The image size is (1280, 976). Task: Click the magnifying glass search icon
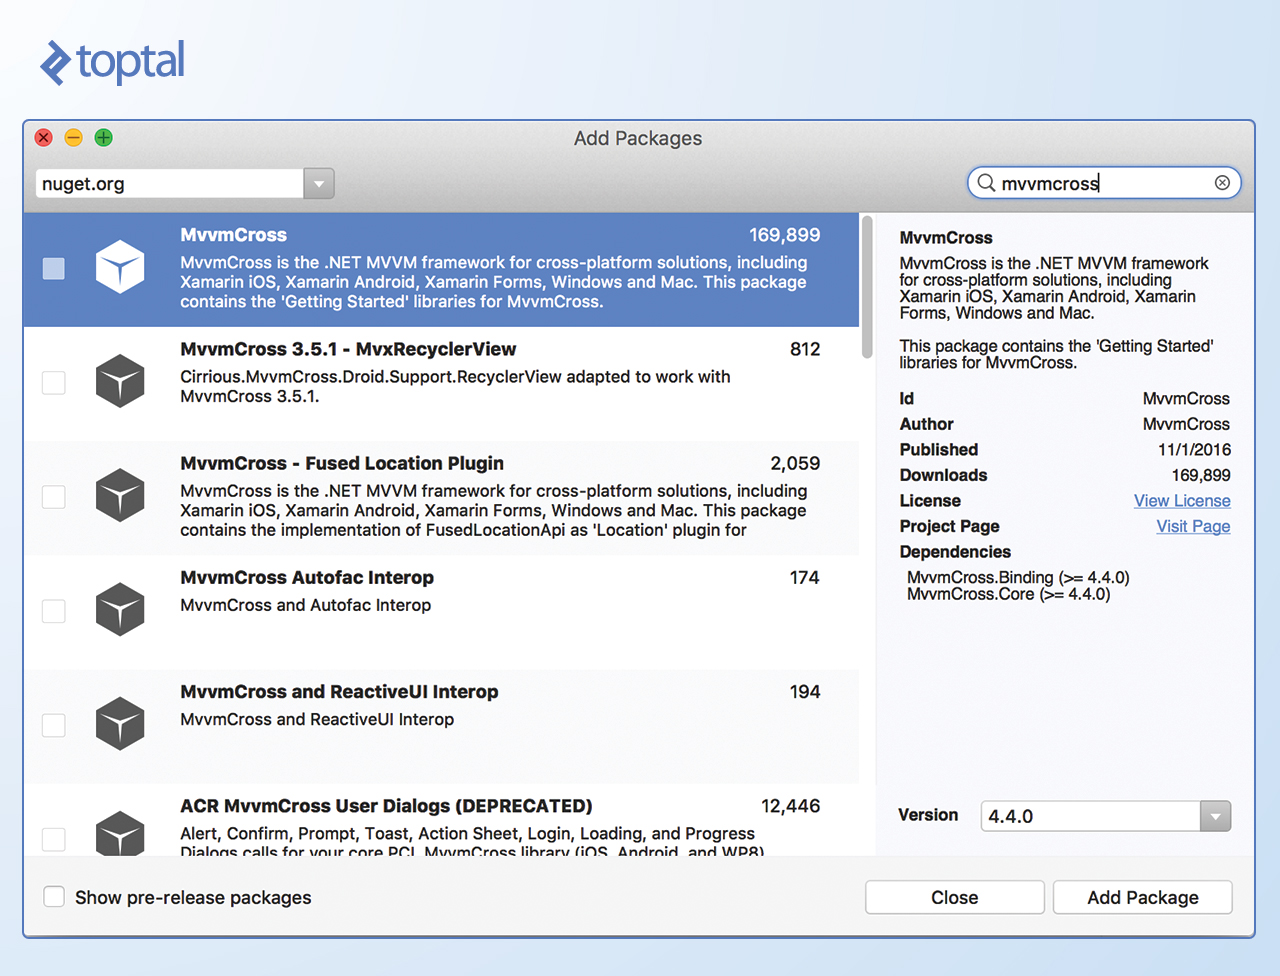point(986,183)
